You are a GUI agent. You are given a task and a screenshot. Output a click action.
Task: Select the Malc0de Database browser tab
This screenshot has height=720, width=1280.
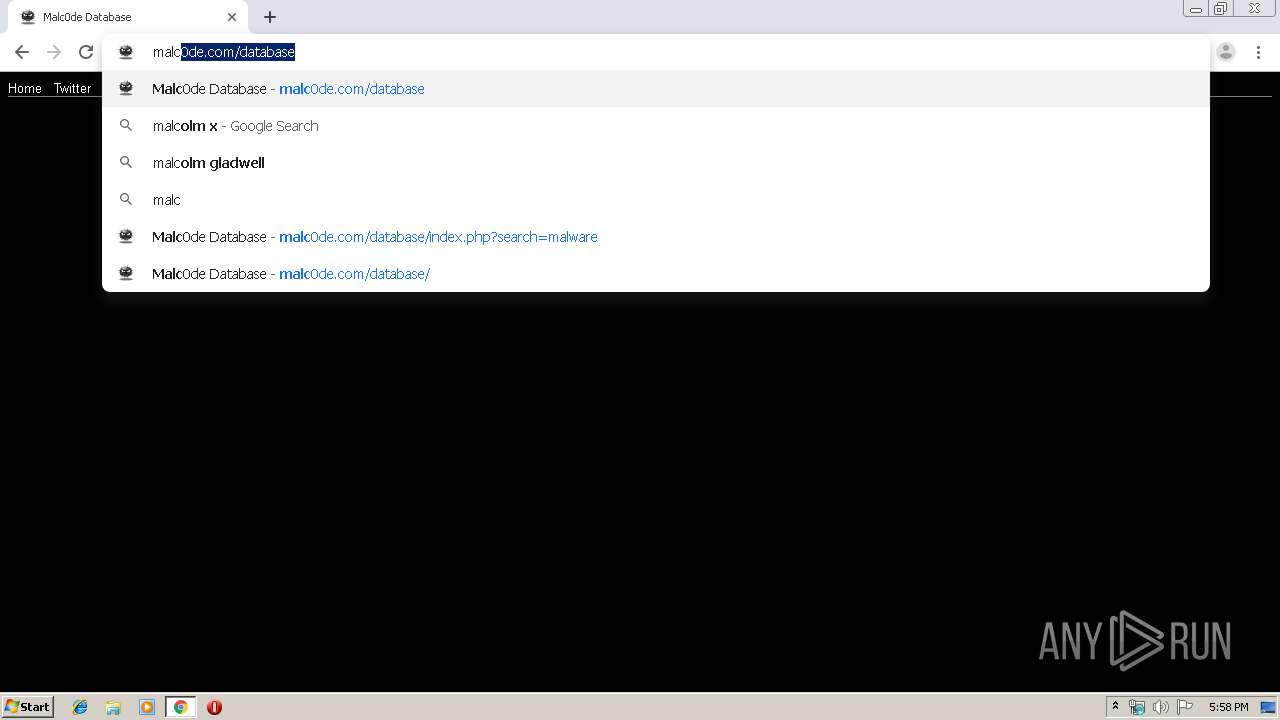(x=126, y=17)
